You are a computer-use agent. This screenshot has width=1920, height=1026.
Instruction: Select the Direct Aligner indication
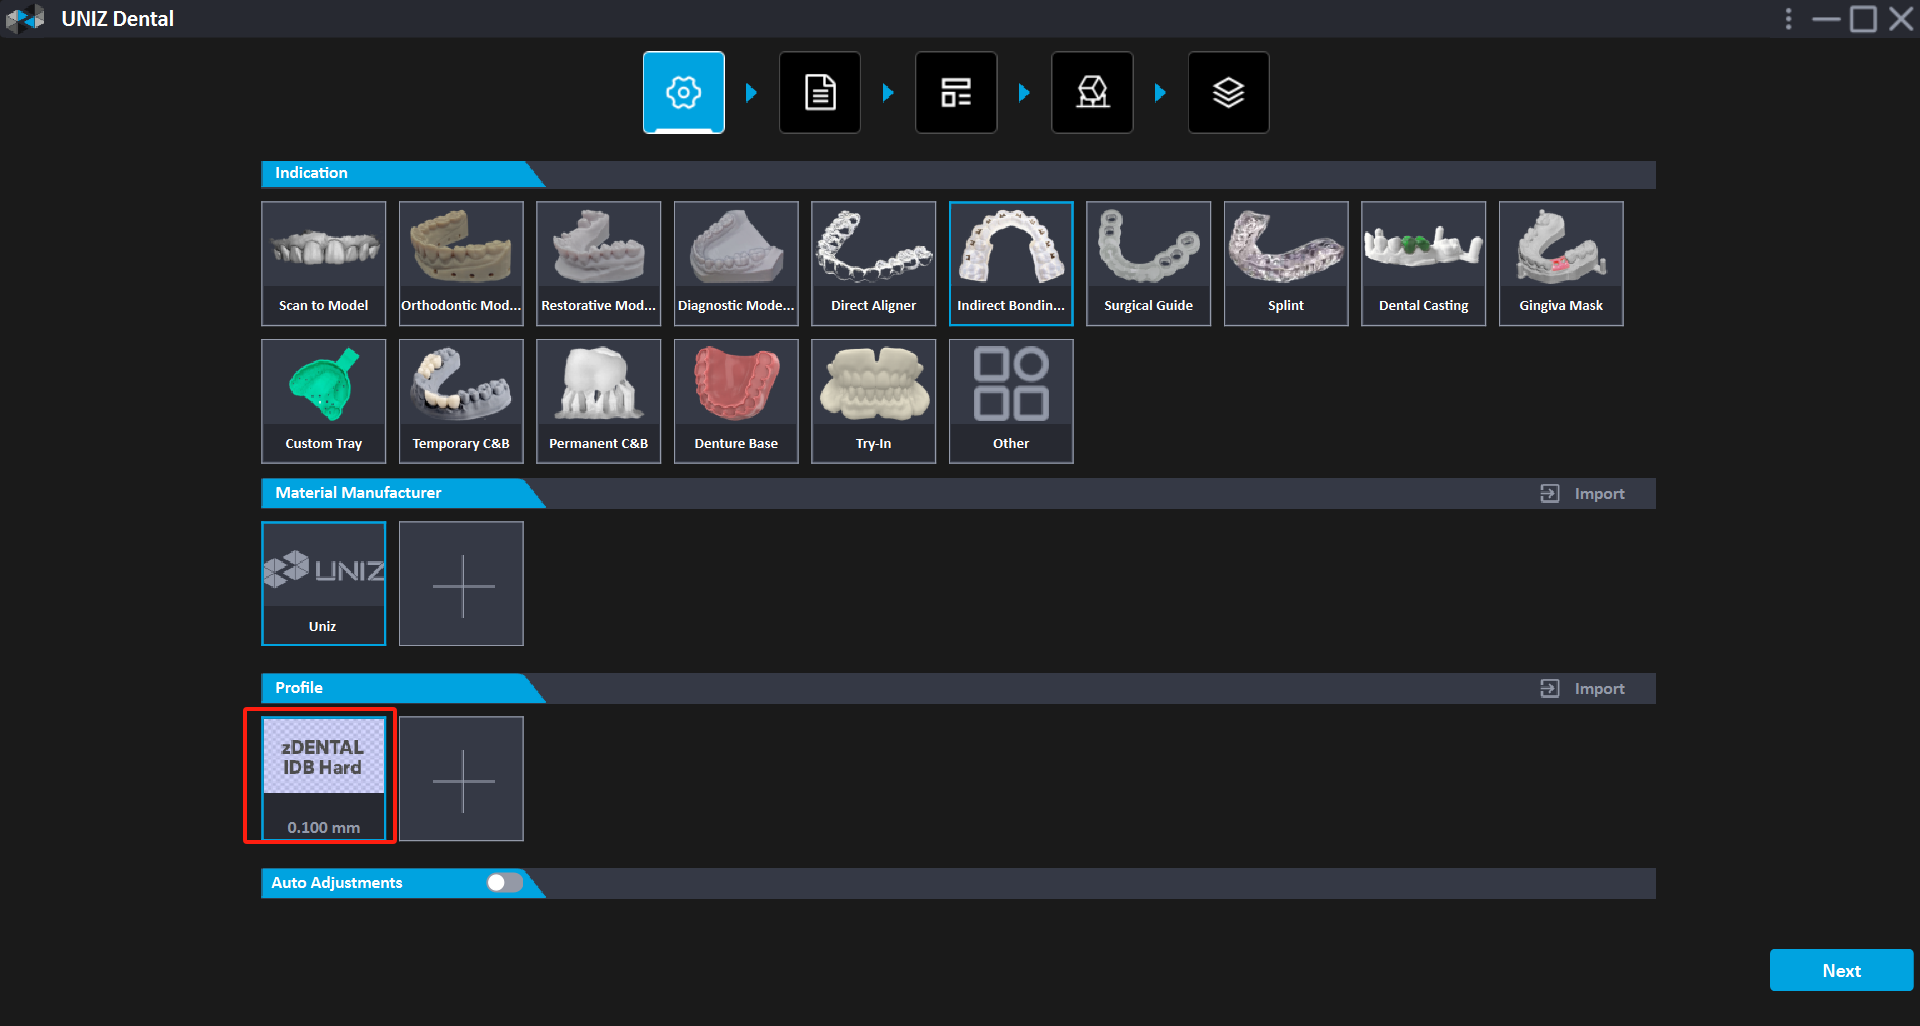click(873, 263)
